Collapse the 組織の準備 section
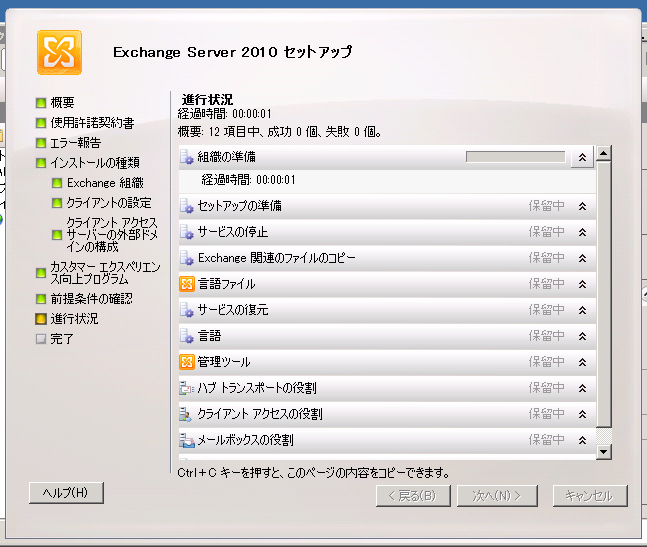 [x=582, y=157]
